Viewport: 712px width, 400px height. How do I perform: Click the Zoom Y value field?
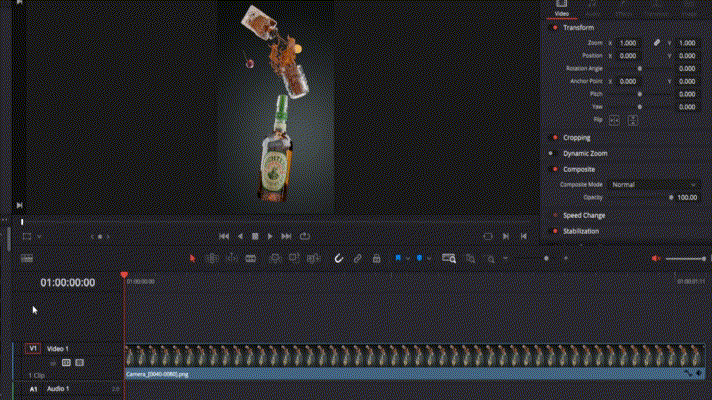[687, 43]
